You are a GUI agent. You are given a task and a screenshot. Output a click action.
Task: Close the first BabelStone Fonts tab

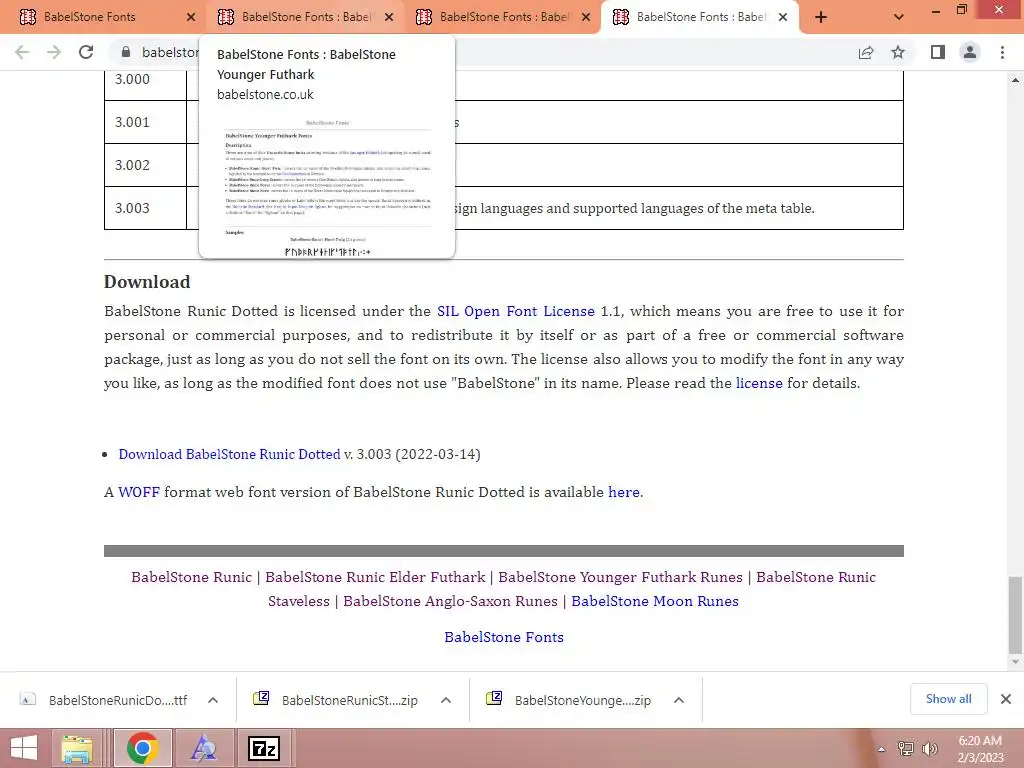point(191,17)
